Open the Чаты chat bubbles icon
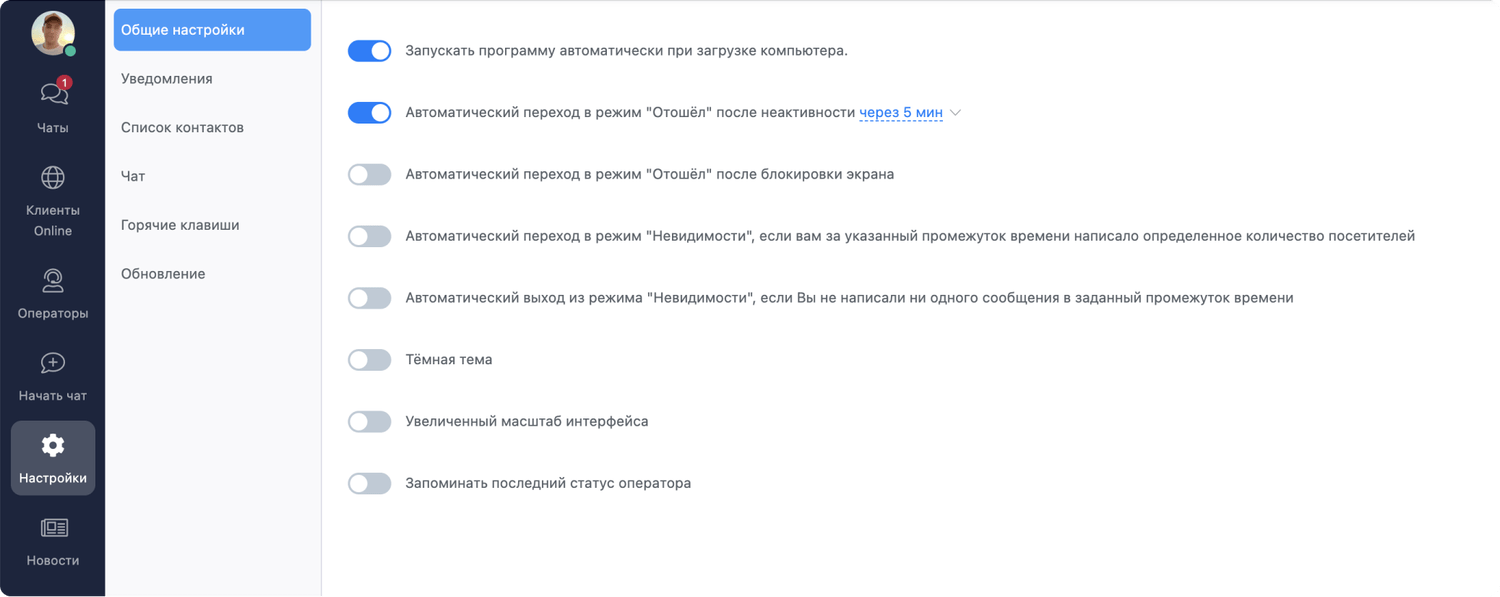This screenshot has width=1500, height=597. (x=53, y=94)
